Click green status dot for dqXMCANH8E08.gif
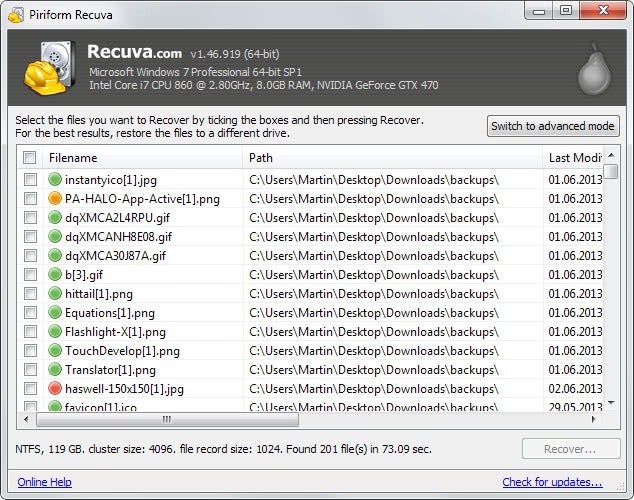634x500 pixels. 55,236
